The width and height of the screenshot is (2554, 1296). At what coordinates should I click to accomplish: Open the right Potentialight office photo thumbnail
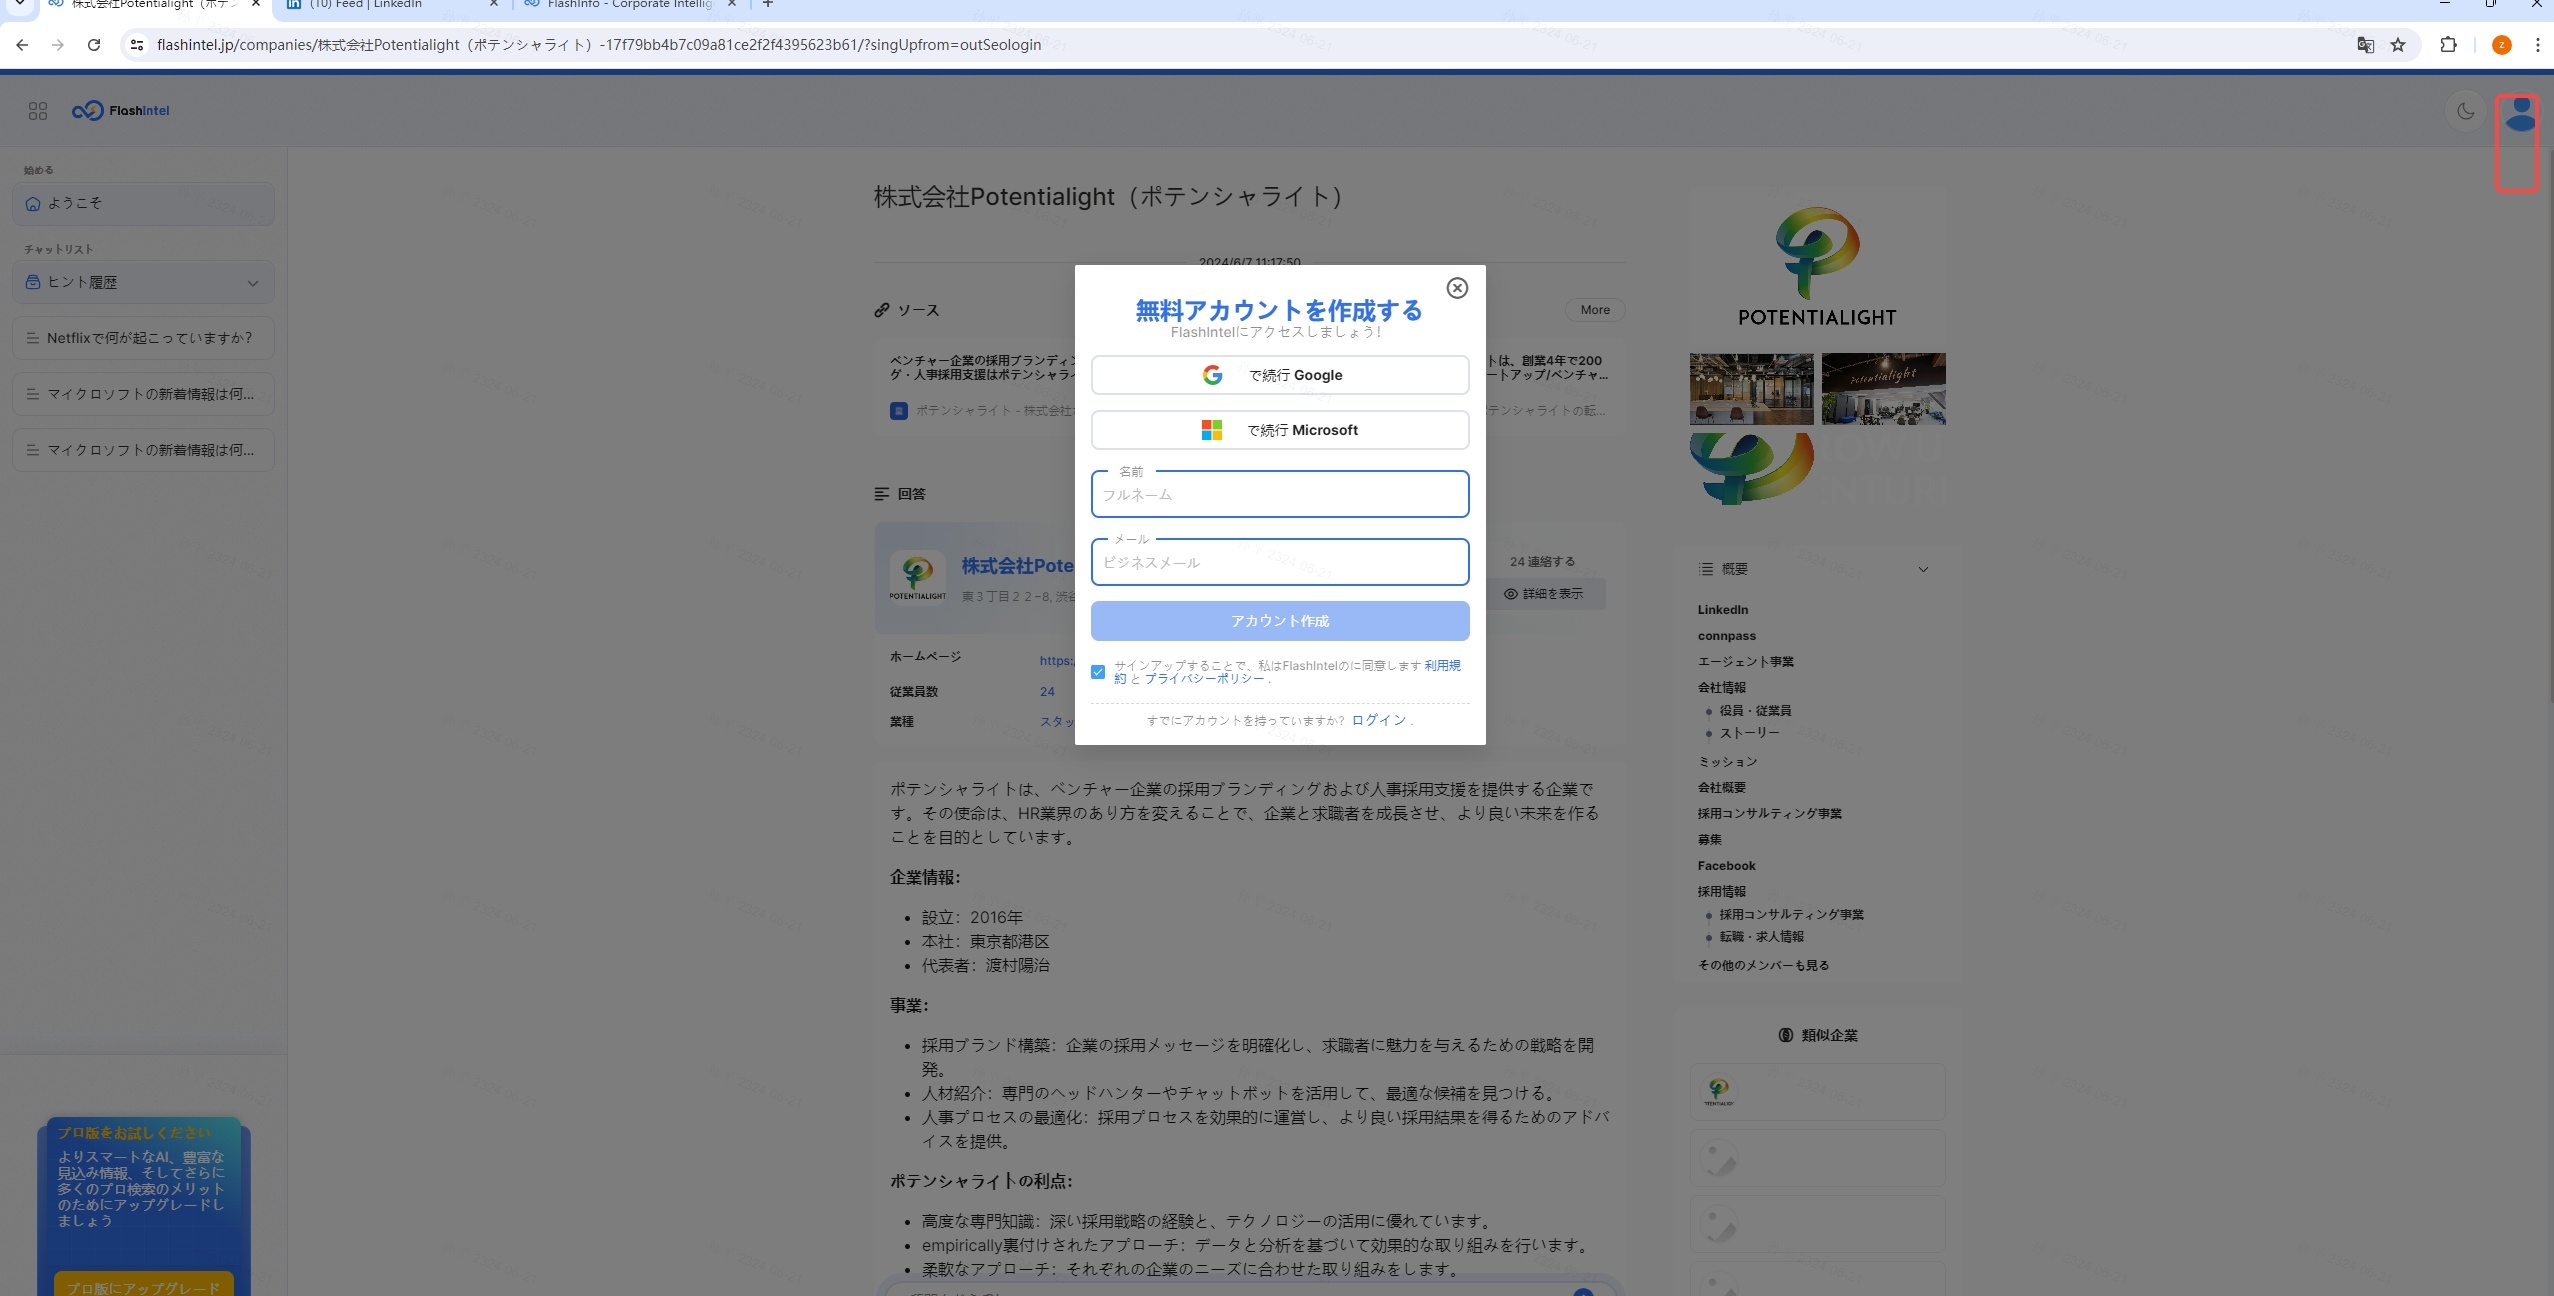pos(1884,389)
